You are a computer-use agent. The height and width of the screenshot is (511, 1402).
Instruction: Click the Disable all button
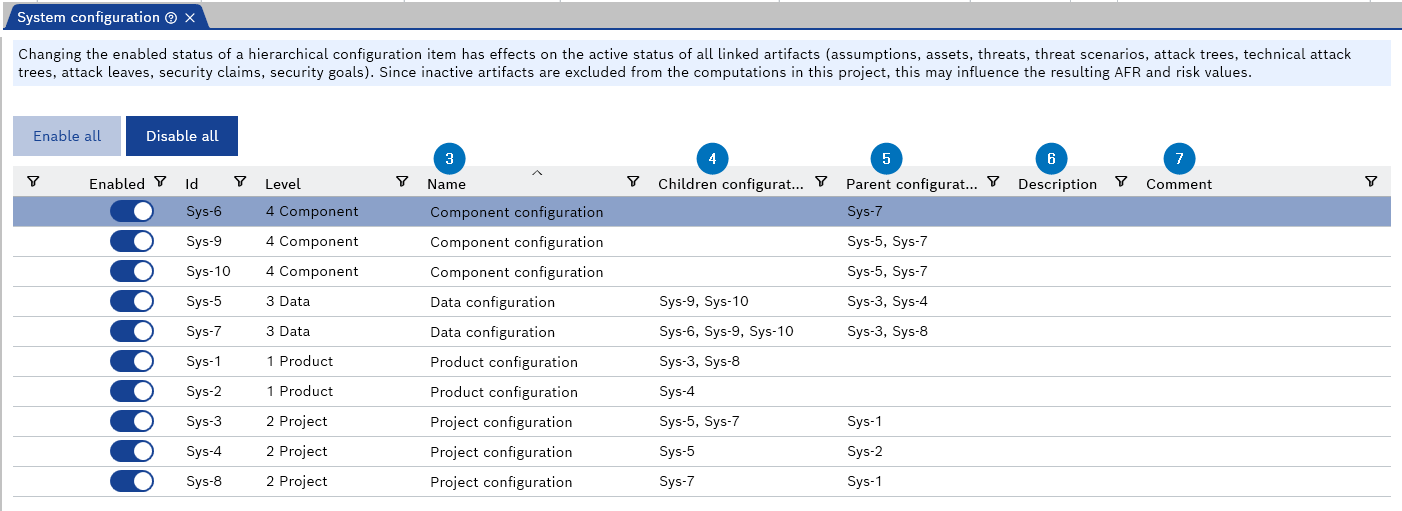point(182,136)
